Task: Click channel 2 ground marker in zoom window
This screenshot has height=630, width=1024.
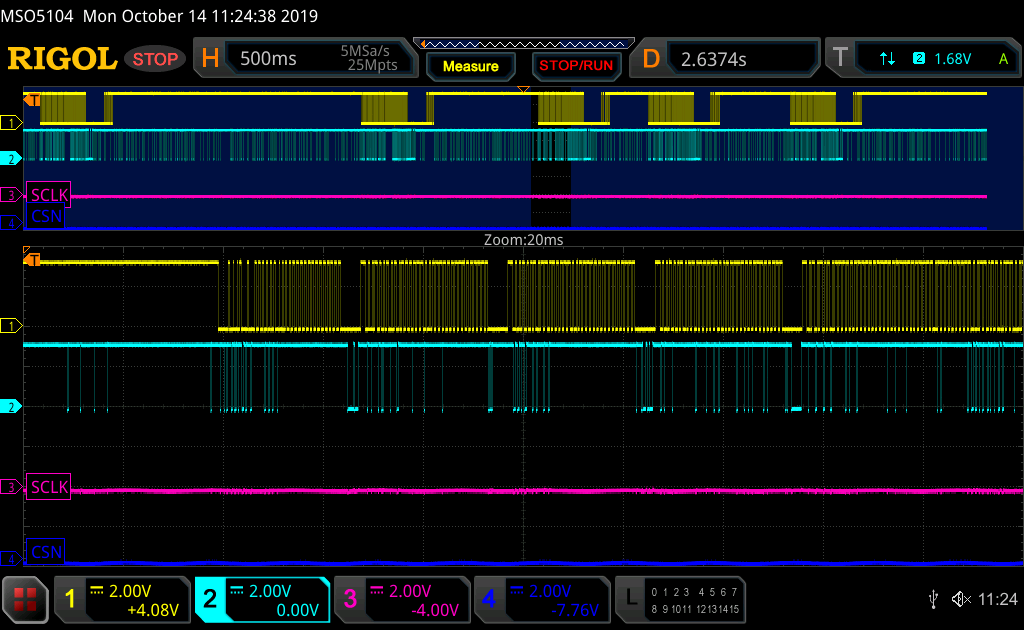Action: (x=11, y=406)
